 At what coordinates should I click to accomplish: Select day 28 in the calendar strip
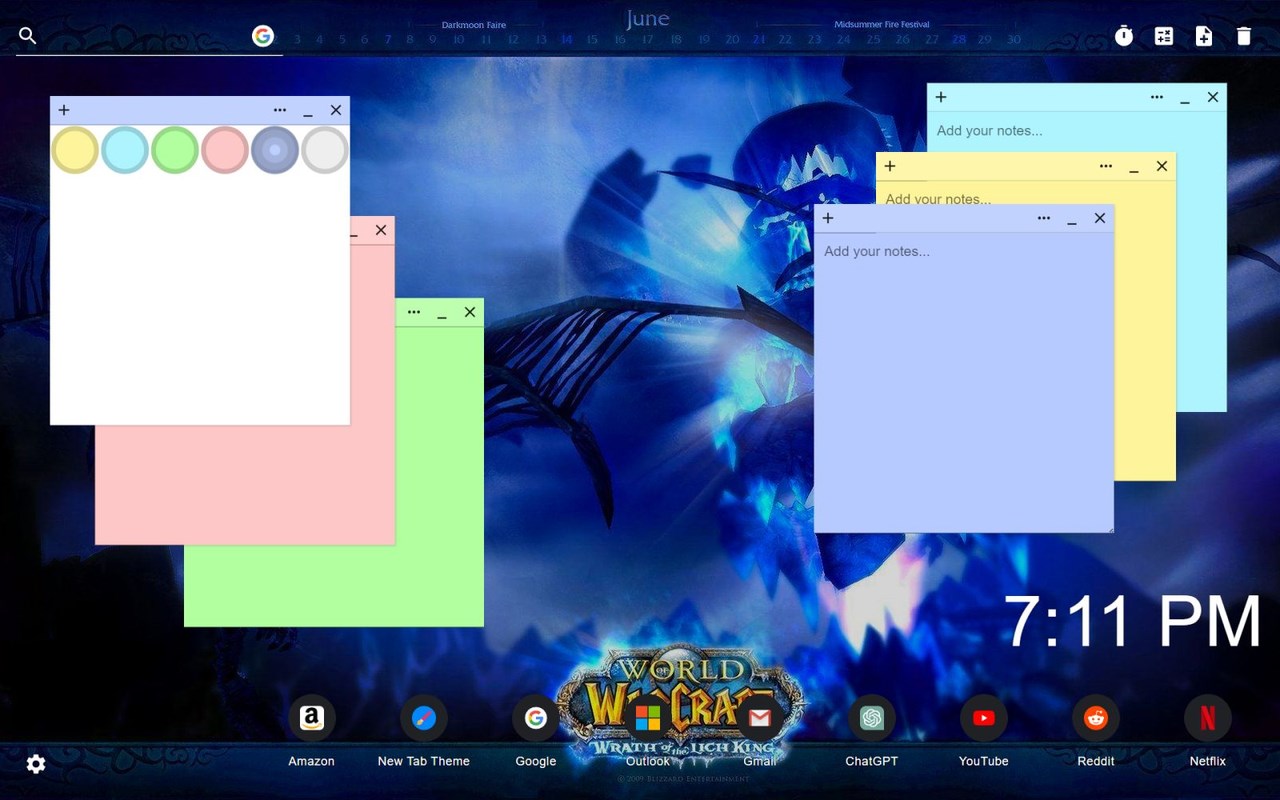(x=959, y=40)
